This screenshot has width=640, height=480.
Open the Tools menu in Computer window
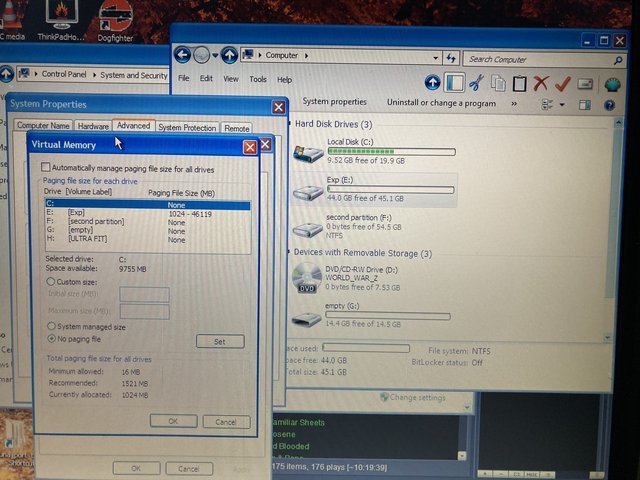click(258, 79)
